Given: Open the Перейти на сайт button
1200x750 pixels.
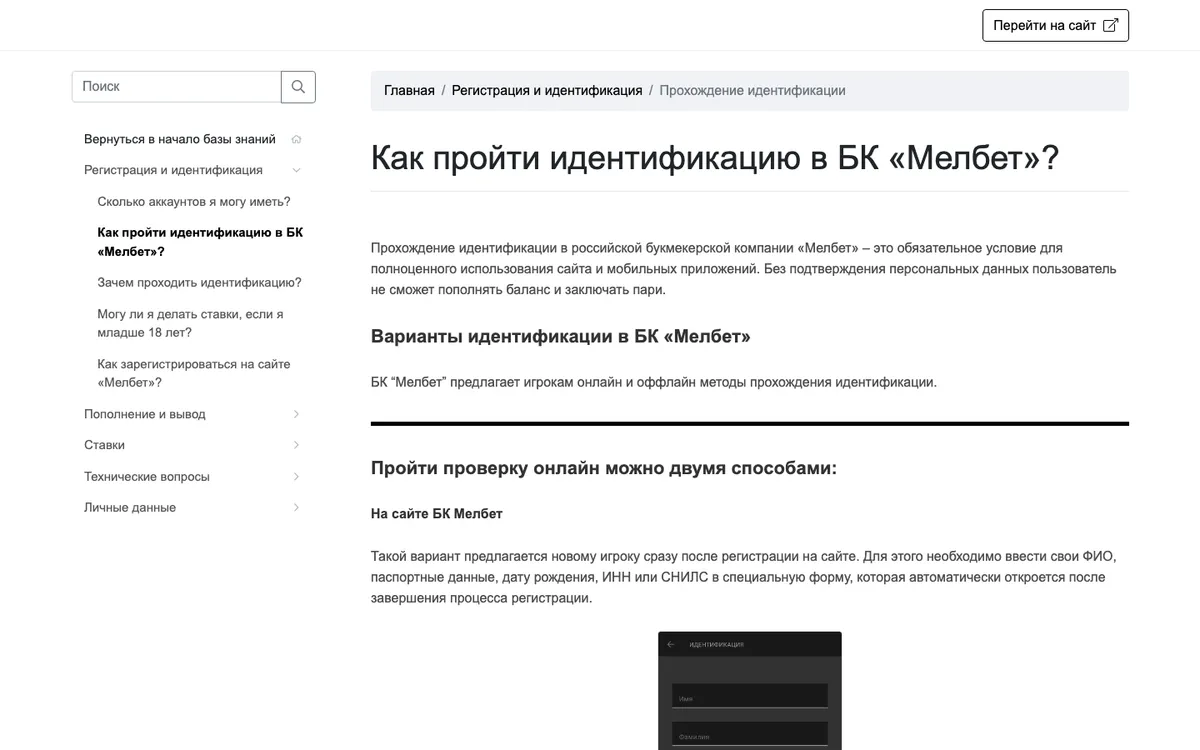Looking at the screenshot, I should click(1055, 25).
